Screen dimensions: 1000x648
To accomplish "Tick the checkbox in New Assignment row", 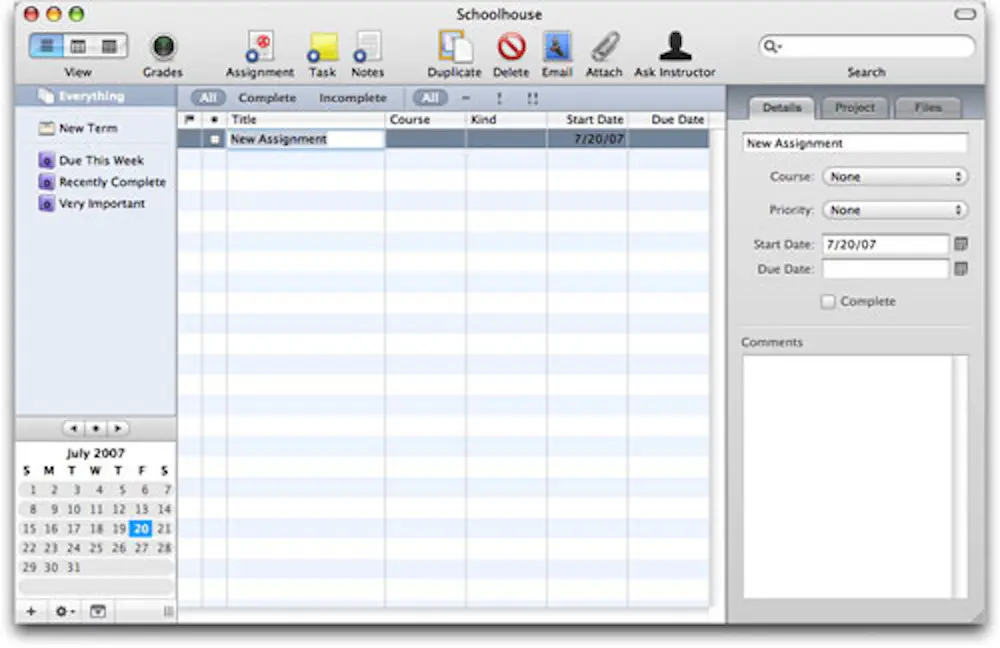I will (215, 140).
